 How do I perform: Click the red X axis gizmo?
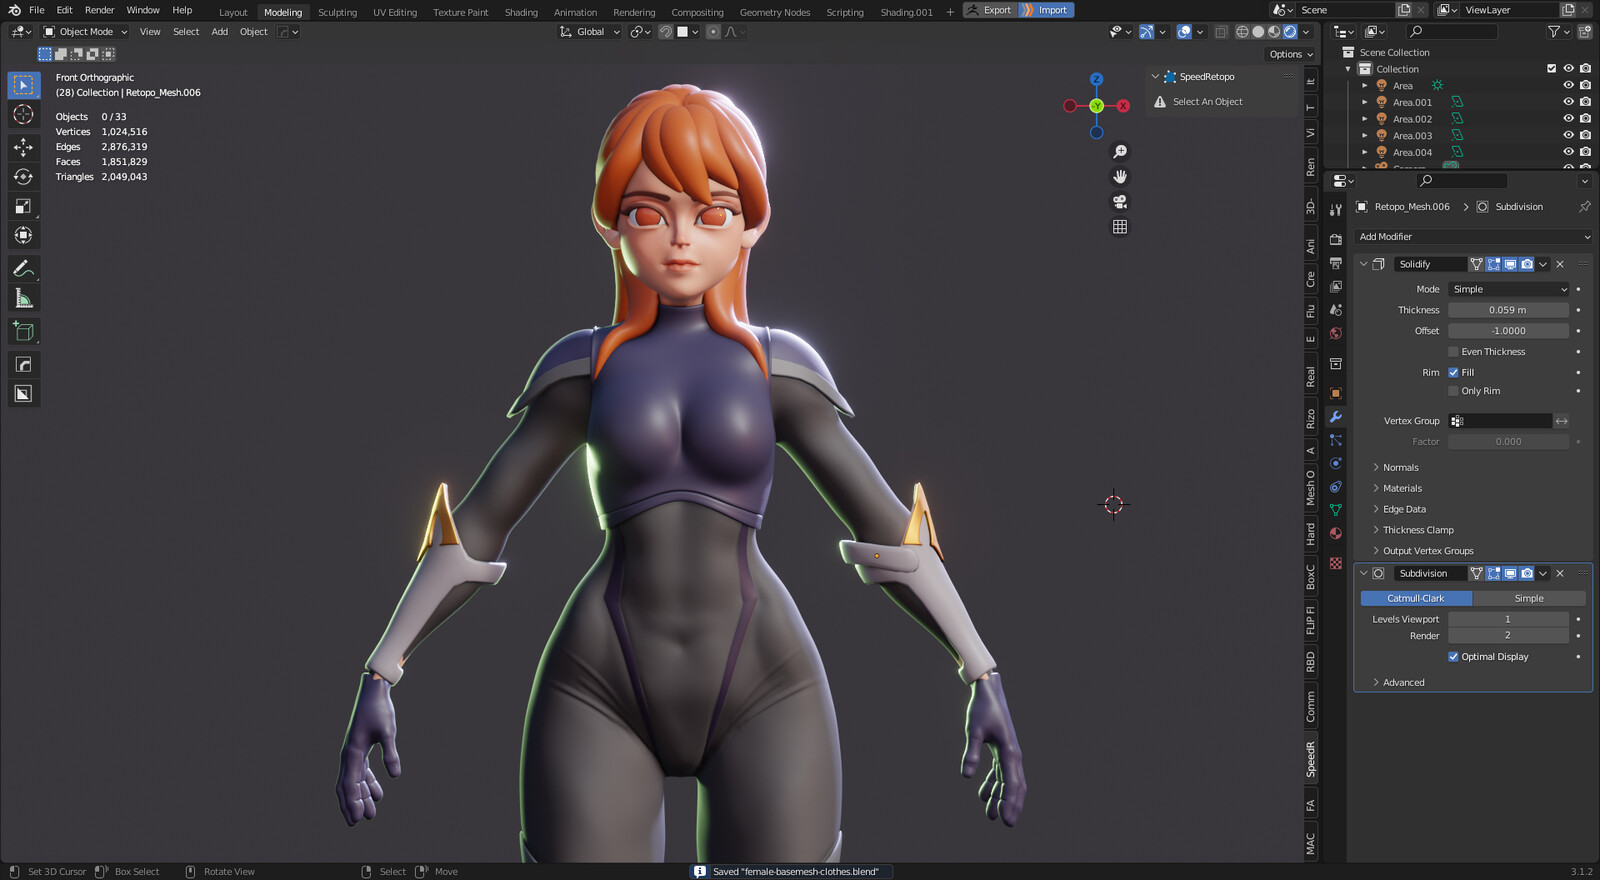[1123, 106]
